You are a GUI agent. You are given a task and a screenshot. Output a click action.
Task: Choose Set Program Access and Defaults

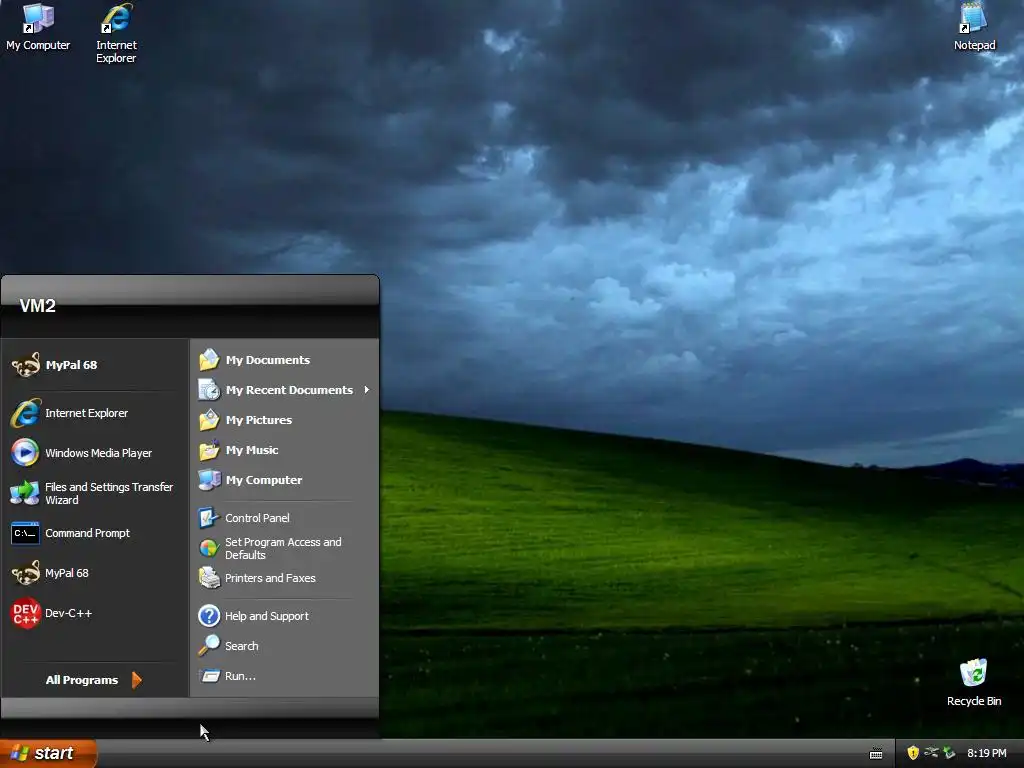[284, 549]
